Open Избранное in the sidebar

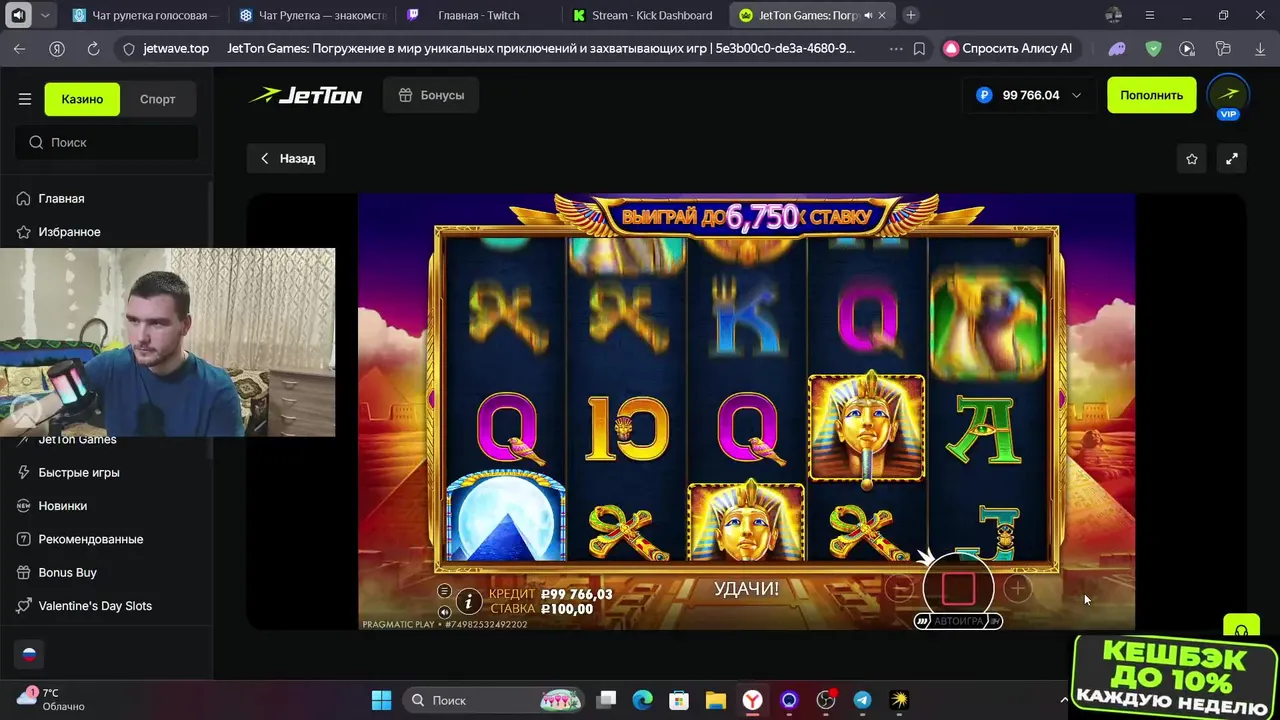[x=69, y=231]
